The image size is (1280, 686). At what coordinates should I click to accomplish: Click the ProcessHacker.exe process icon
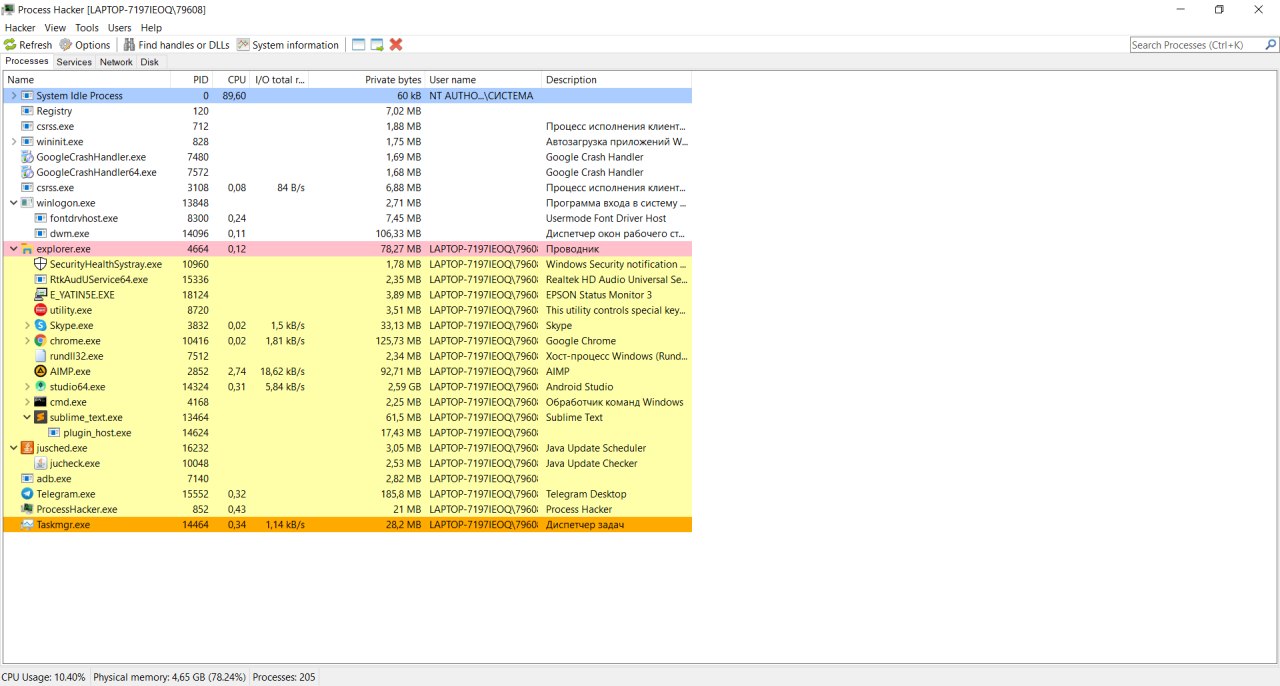tap(27, 509)
